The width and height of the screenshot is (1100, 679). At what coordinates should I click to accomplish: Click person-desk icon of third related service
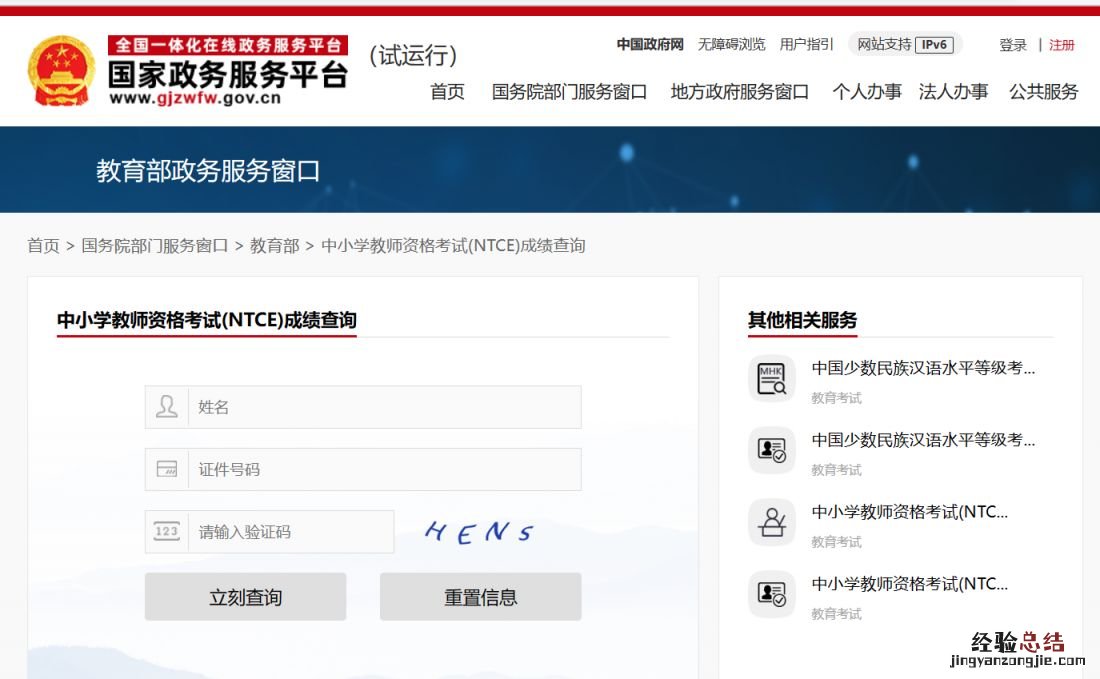pos(772,523)
